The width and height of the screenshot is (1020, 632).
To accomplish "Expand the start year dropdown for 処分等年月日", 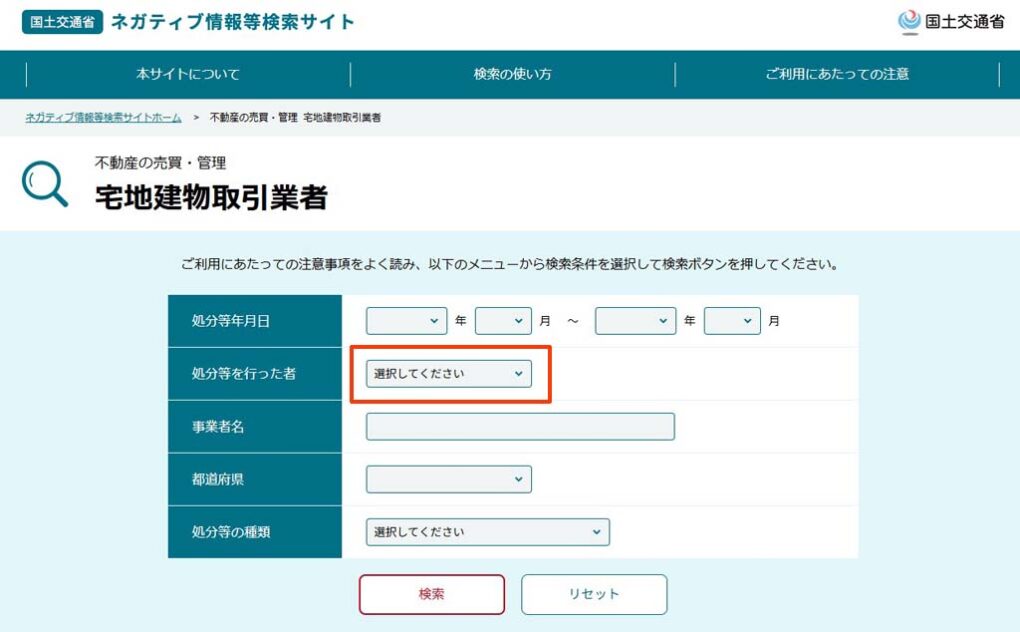I will [406, 321].
